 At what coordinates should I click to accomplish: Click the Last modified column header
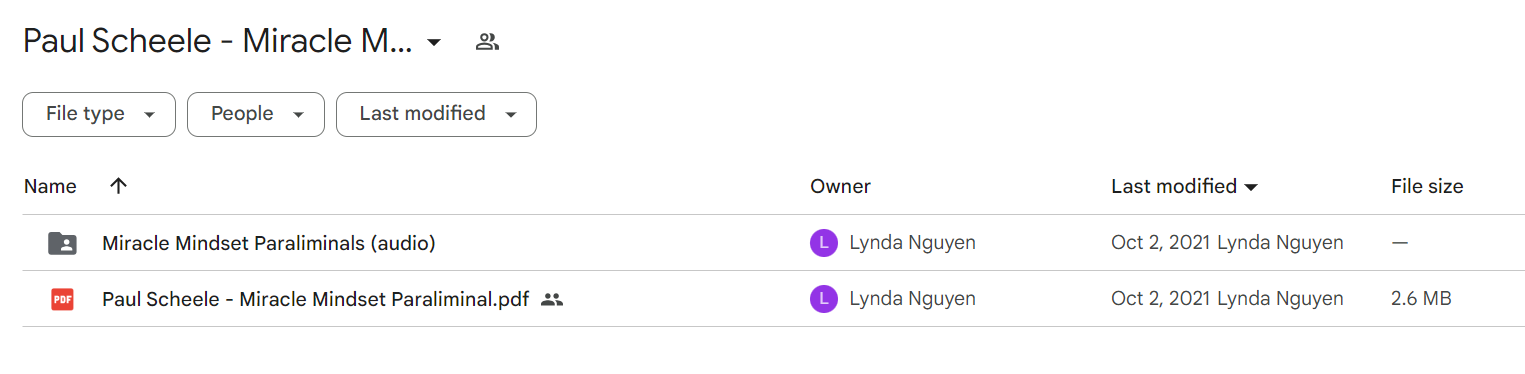[x=1174, y=186]
